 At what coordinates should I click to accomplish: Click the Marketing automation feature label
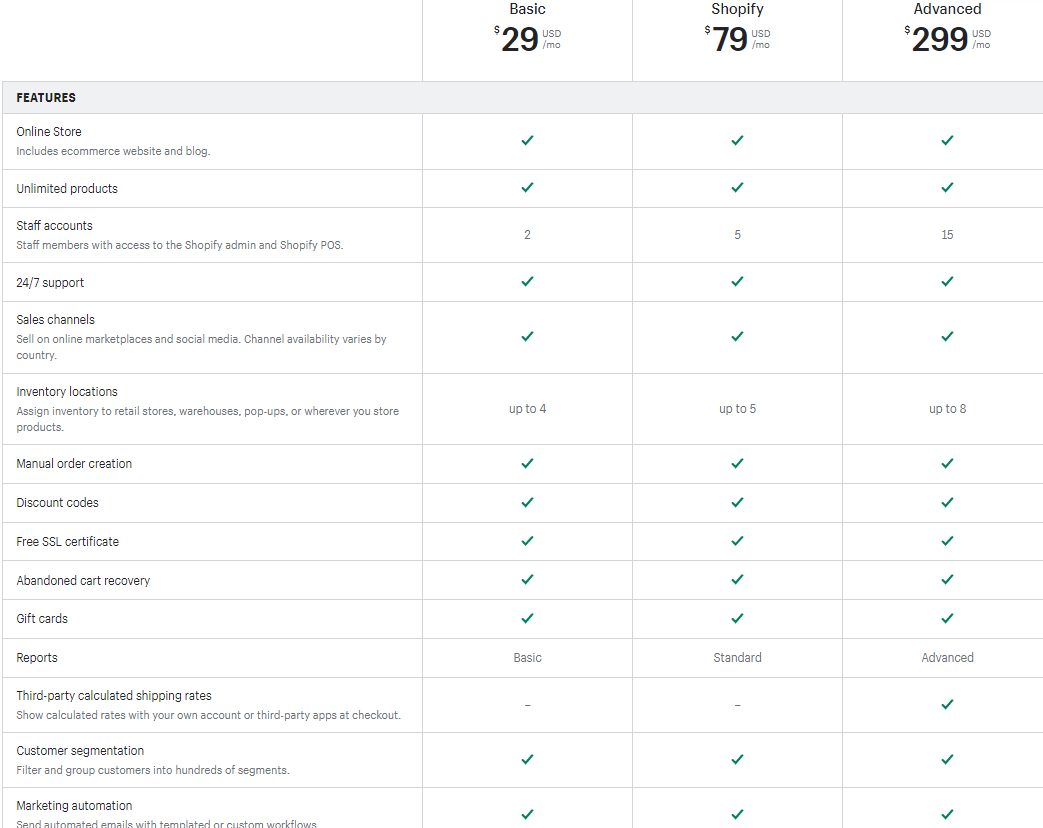[x=74, y=805]
